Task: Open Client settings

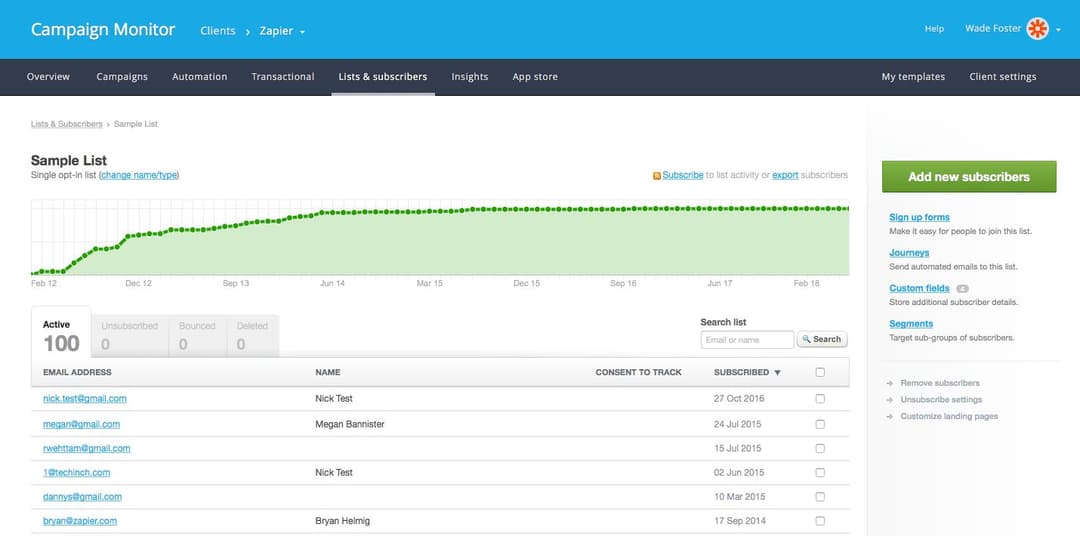Action: 1003,77
